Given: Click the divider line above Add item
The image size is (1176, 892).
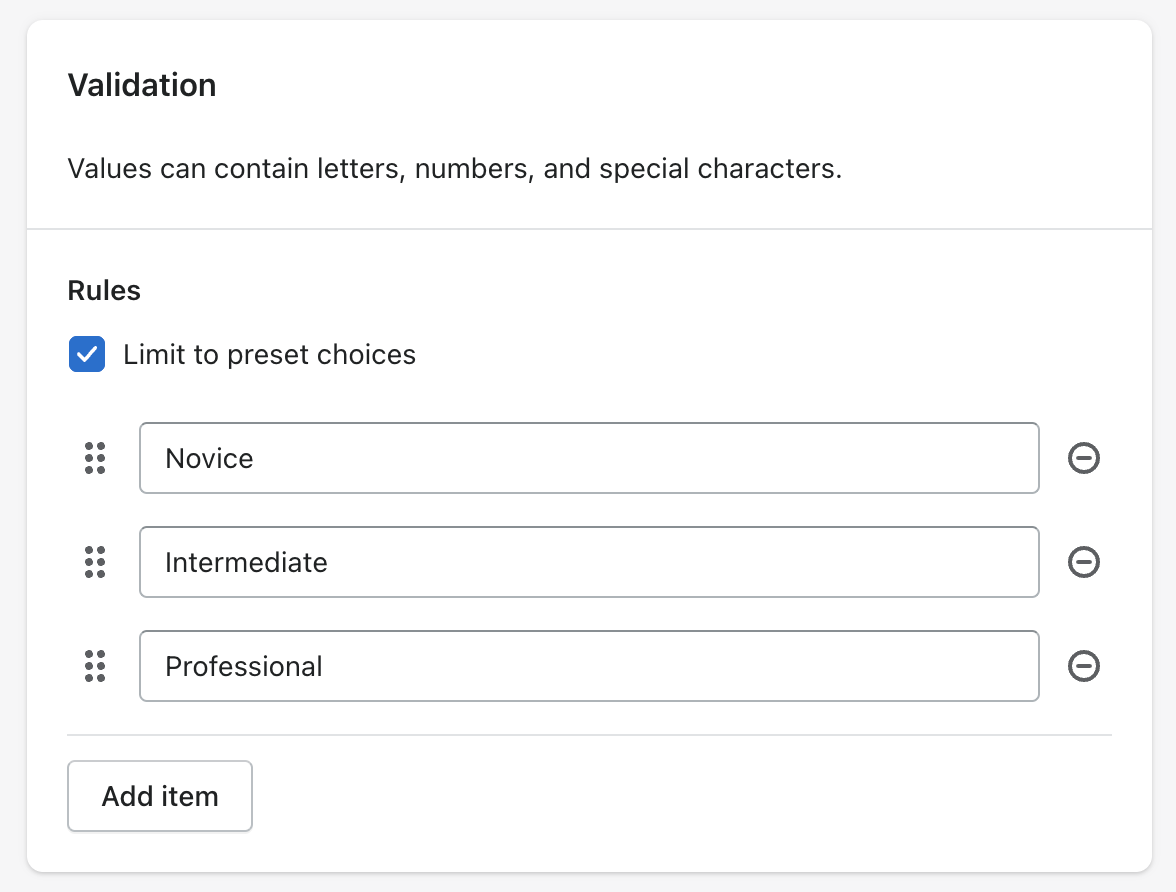Looking at the screenshot, I should pyautogui.click(x=589, y=735).
